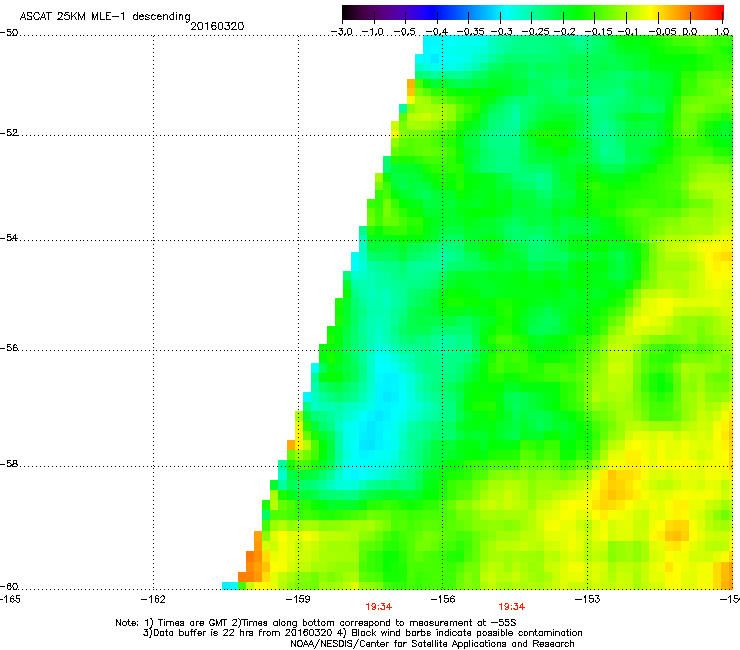Click the -162 longitude axis label
The height and width of the screenshot is (650, 740).
(153, 599)
